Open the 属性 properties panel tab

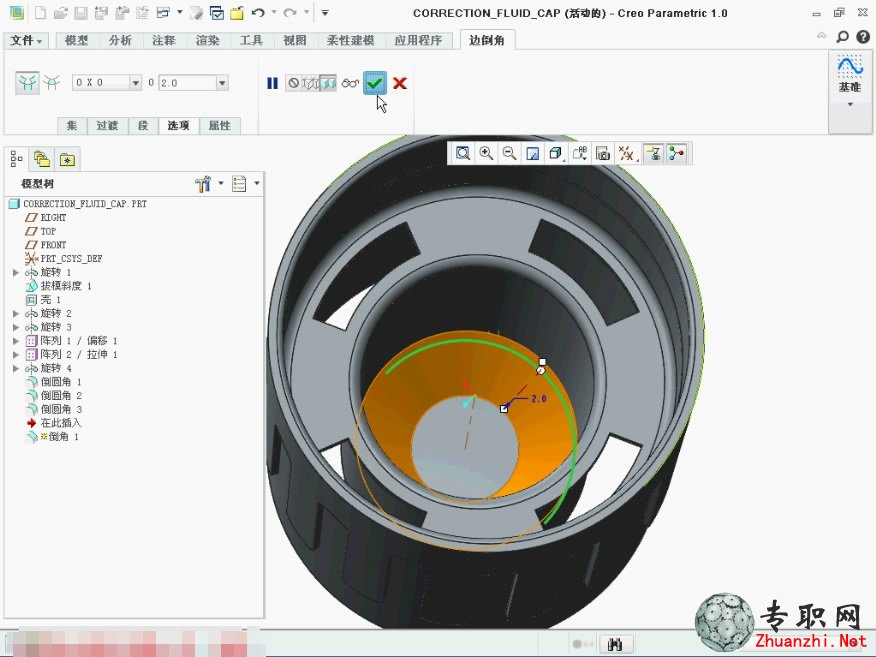point(220,125)
